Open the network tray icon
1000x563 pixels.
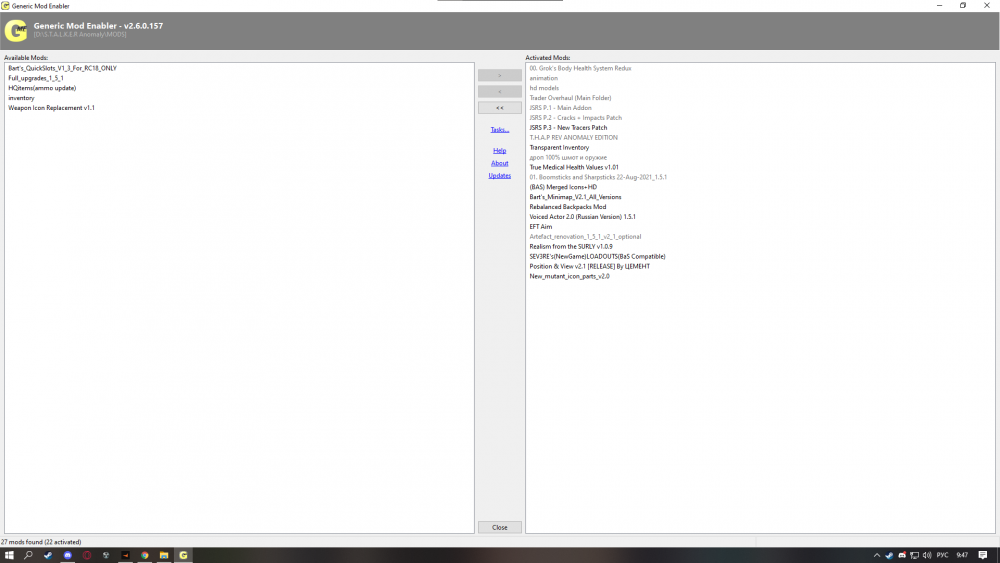[915, 555]
